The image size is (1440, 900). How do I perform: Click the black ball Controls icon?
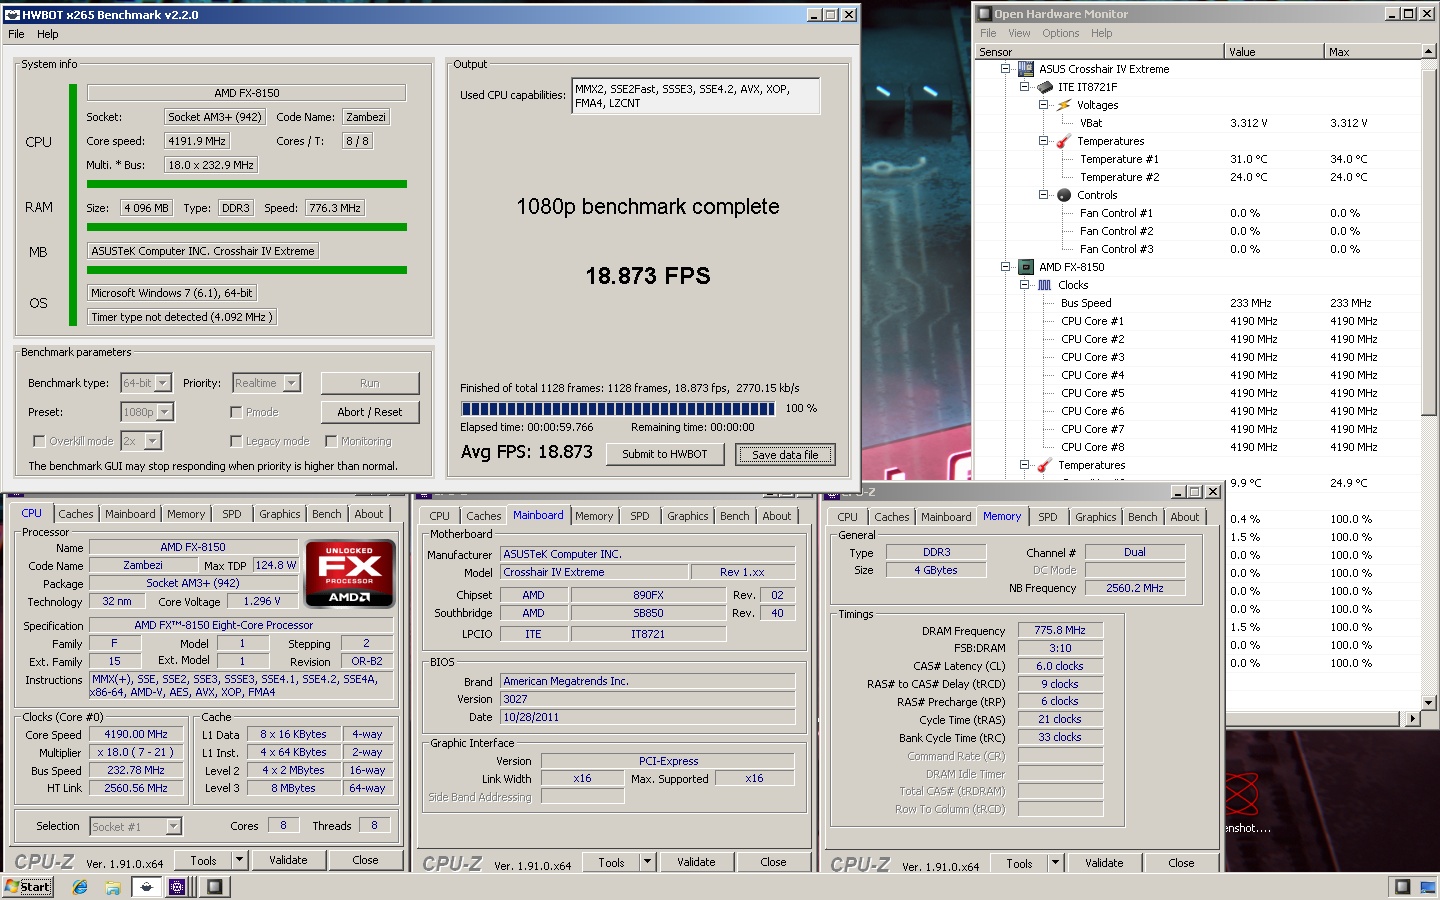[1064, 195]
